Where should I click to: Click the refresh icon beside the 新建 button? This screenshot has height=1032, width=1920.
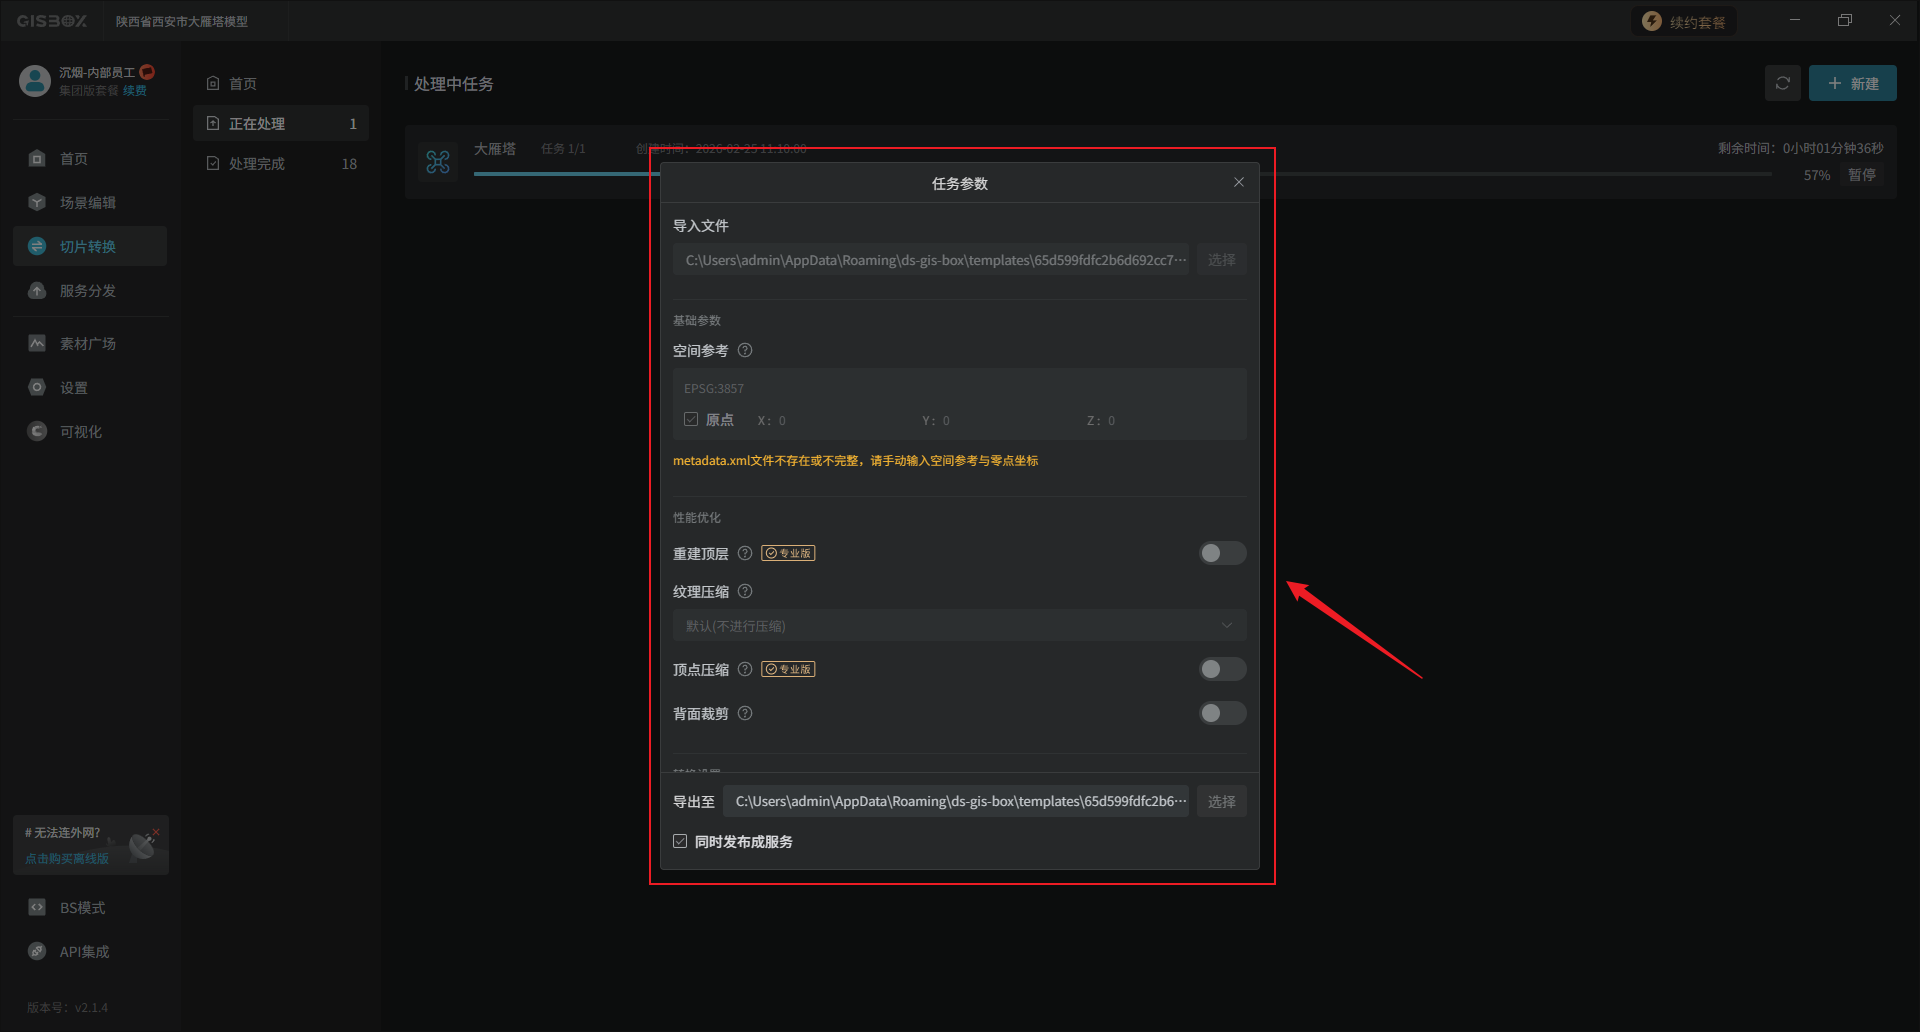coord(1782,84)
